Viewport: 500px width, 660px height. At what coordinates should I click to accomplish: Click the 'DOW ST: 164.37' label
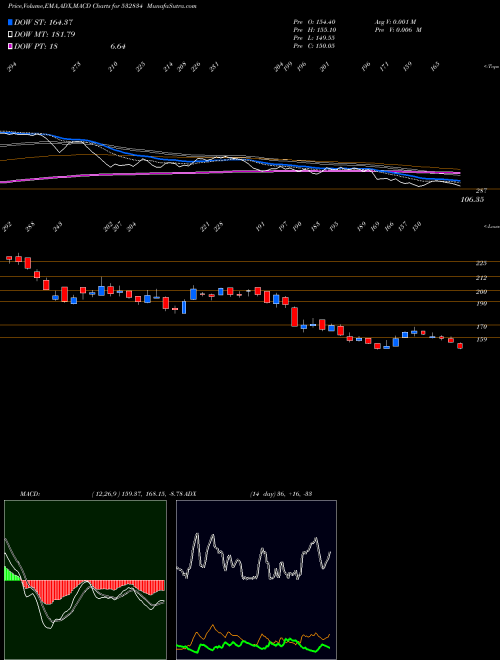[44, 22]
